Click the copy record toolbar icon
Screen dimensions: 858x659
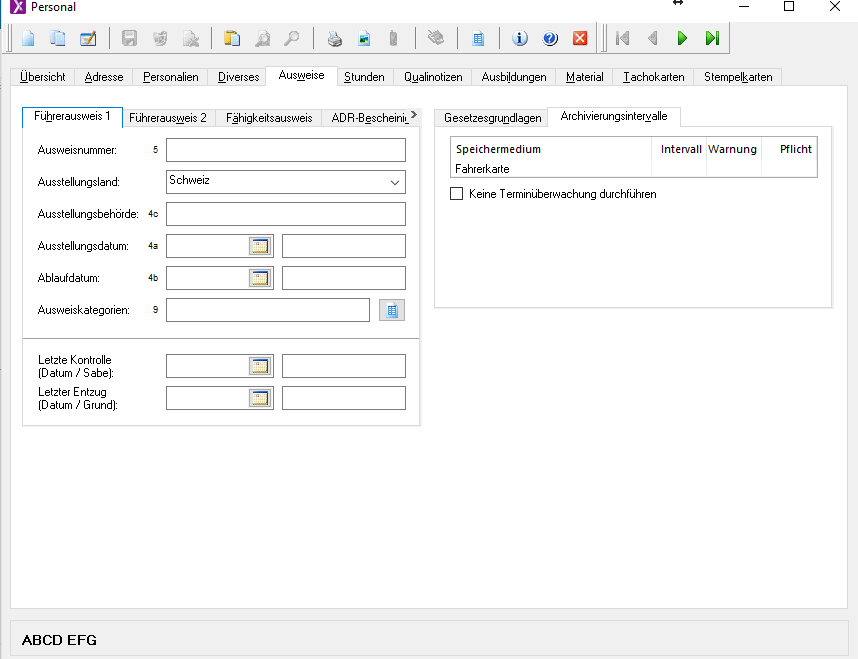tap(58, 39)
